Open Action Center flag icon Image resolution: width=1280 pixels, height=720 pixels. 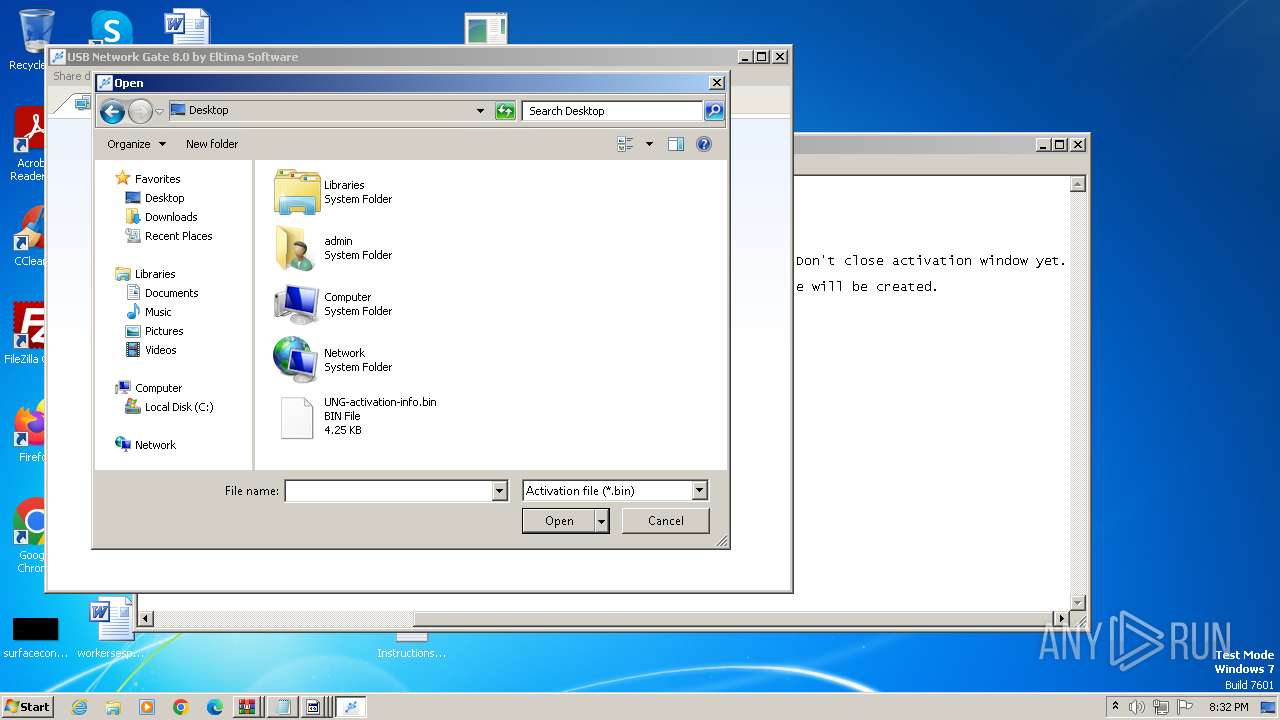point(1185,707)
